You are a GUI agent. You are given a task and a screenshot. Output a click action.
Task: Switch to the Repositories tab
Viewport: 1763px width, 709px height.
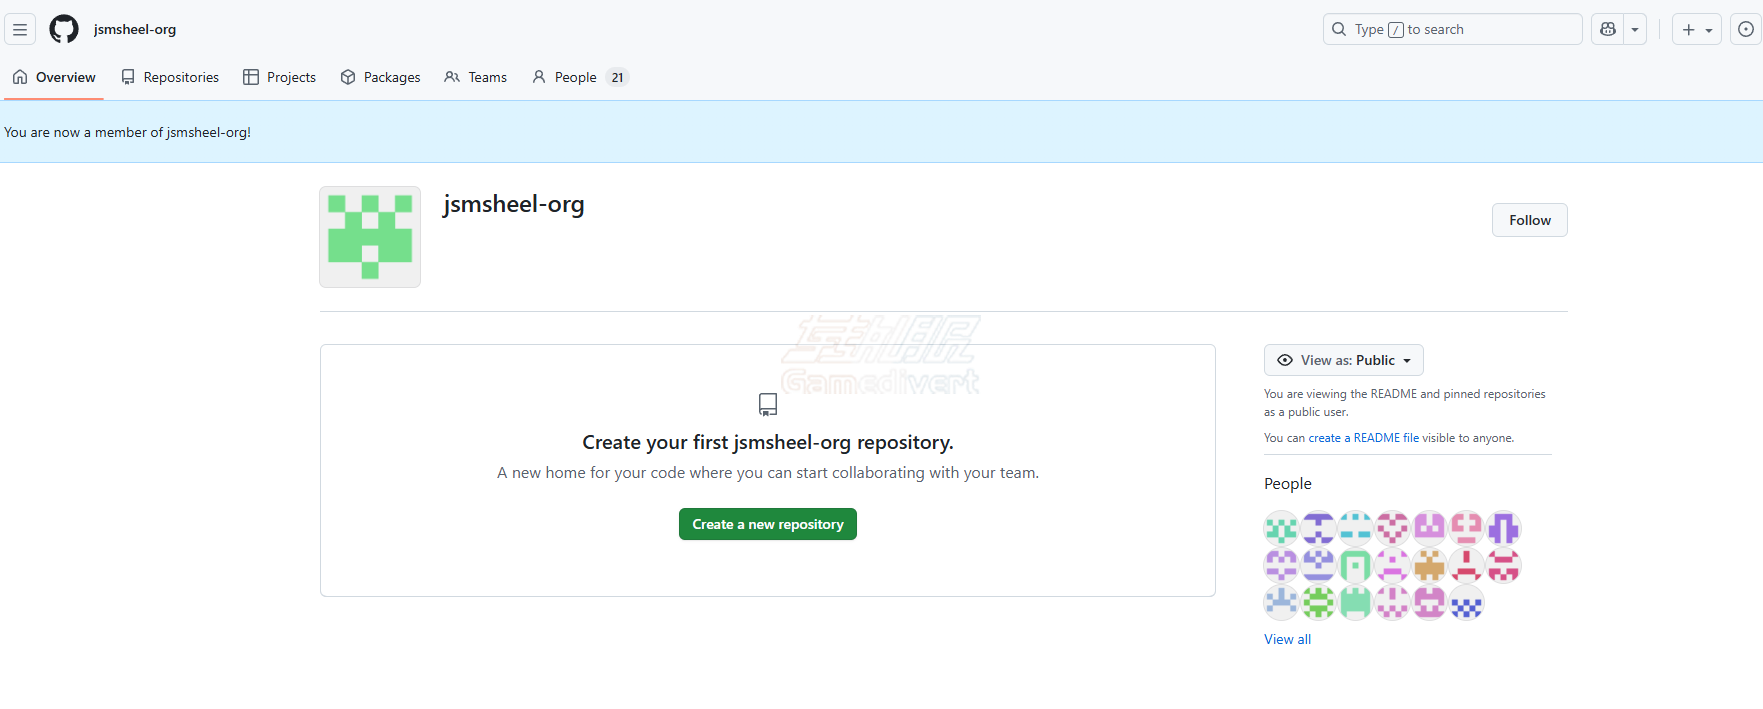tap(170, 77)
